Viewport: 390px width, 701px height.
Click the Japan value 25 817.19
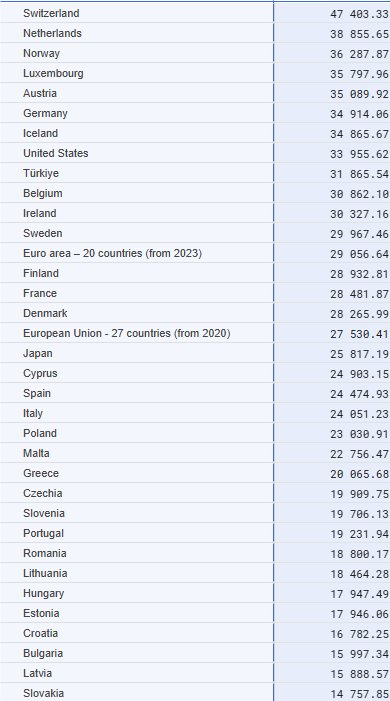[x=360, y=354]
